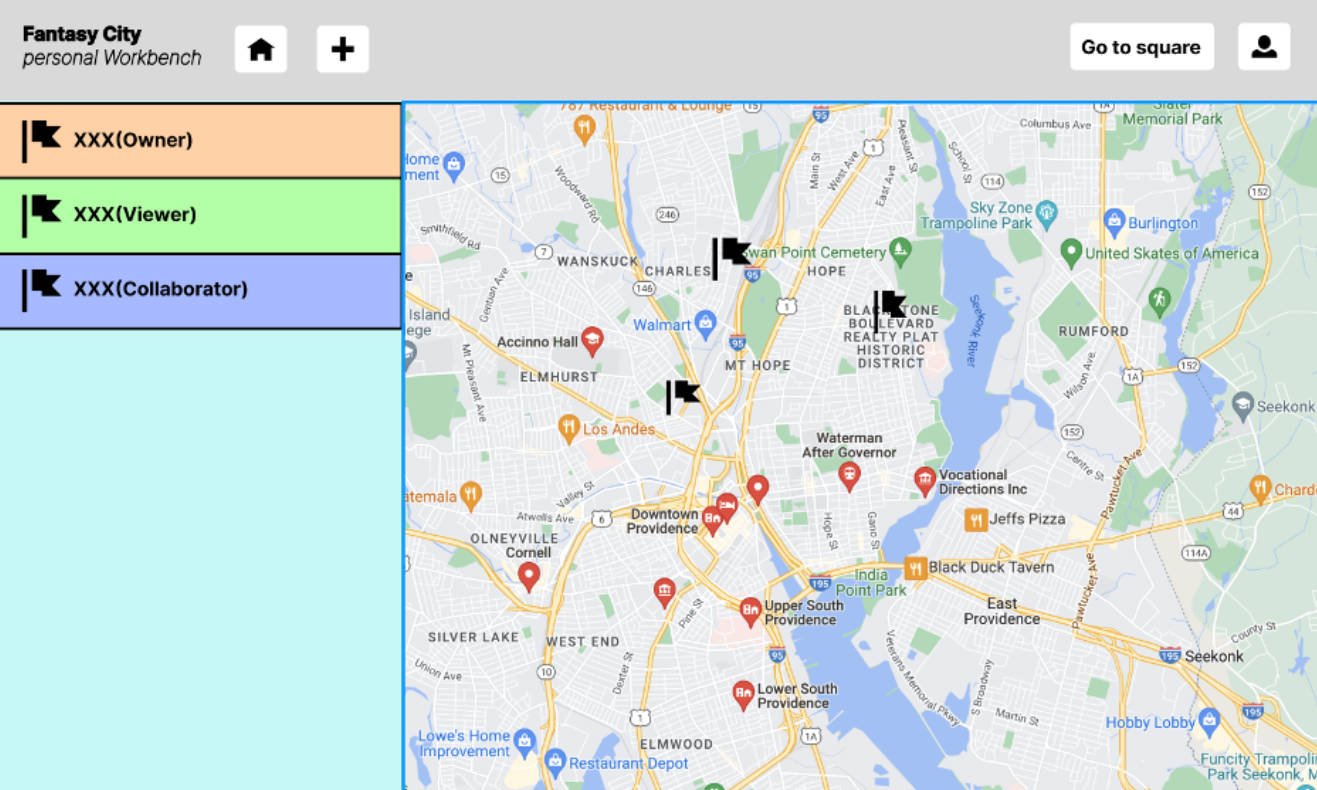
Task: Click the Go to square button
Action: (1141, 47)
